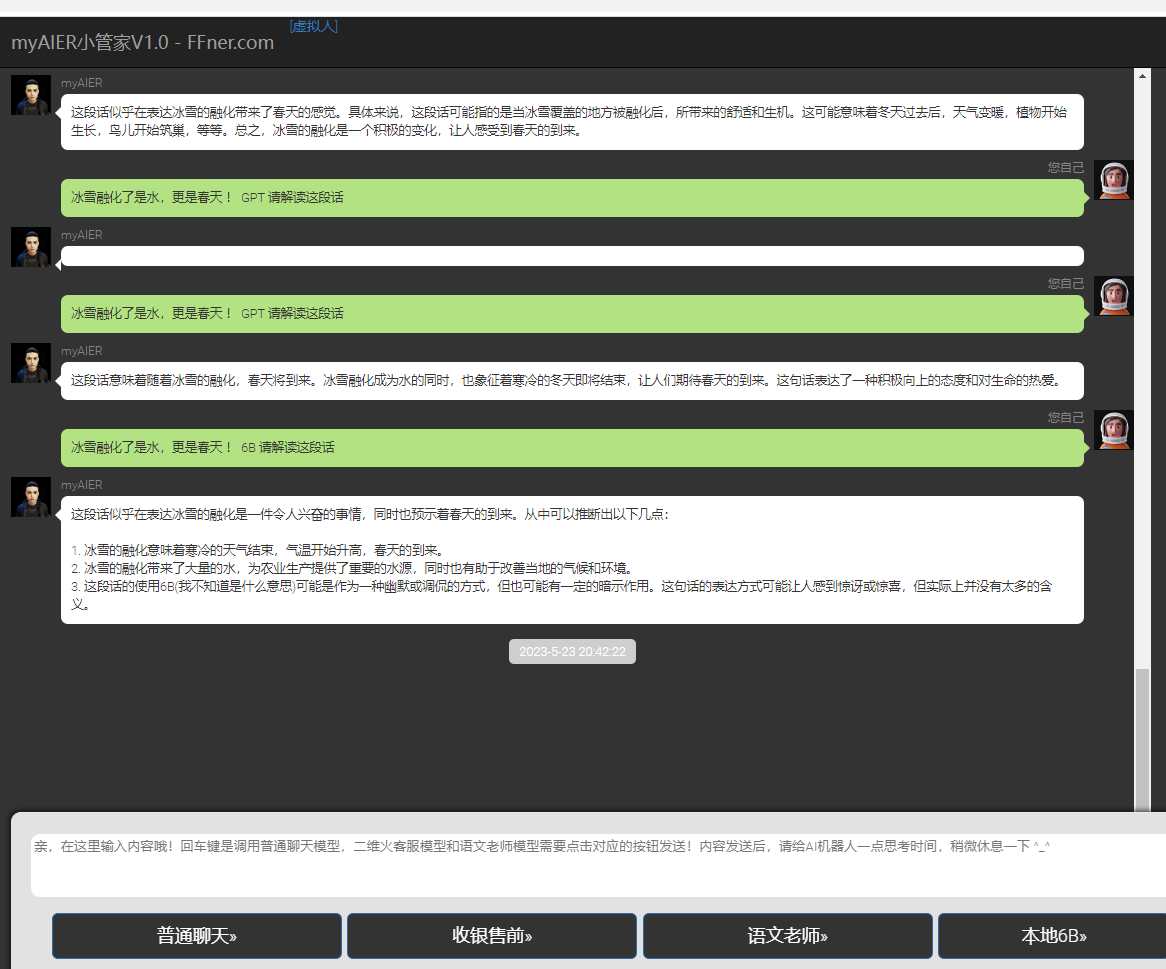Viewport: 1166px width, 969px height.
Task: Click myAIER avatar beside reply starting 这段话意味着
Action: (x=31, y=363)
